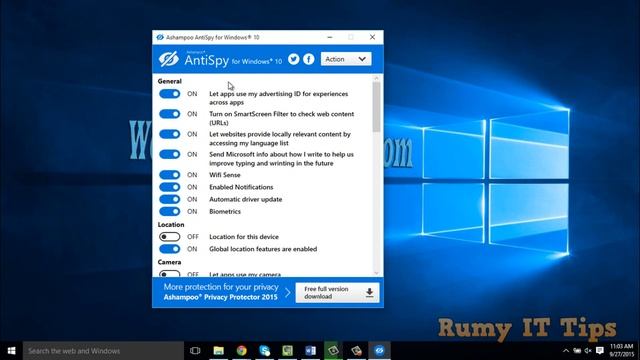
Task: Open File Explorer from the taskbar
Action: (219, 351)
